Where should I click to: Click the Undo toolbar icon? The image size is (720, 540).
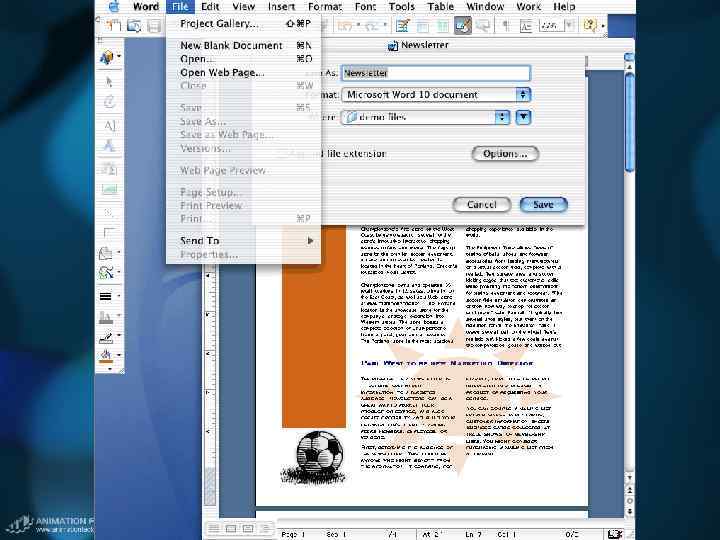pyautogui.click(x=344, y=26)
